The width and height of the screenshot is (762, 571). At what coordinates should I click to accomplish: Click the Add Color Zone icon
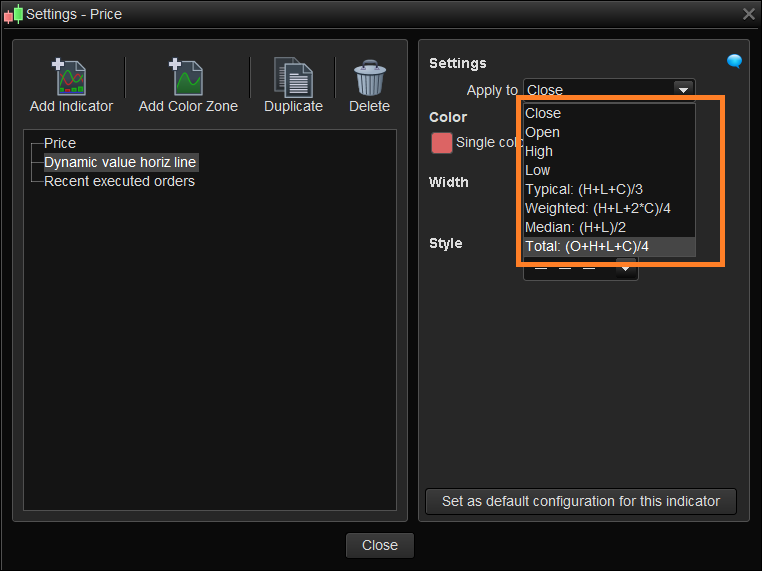[x=186, y=77]
